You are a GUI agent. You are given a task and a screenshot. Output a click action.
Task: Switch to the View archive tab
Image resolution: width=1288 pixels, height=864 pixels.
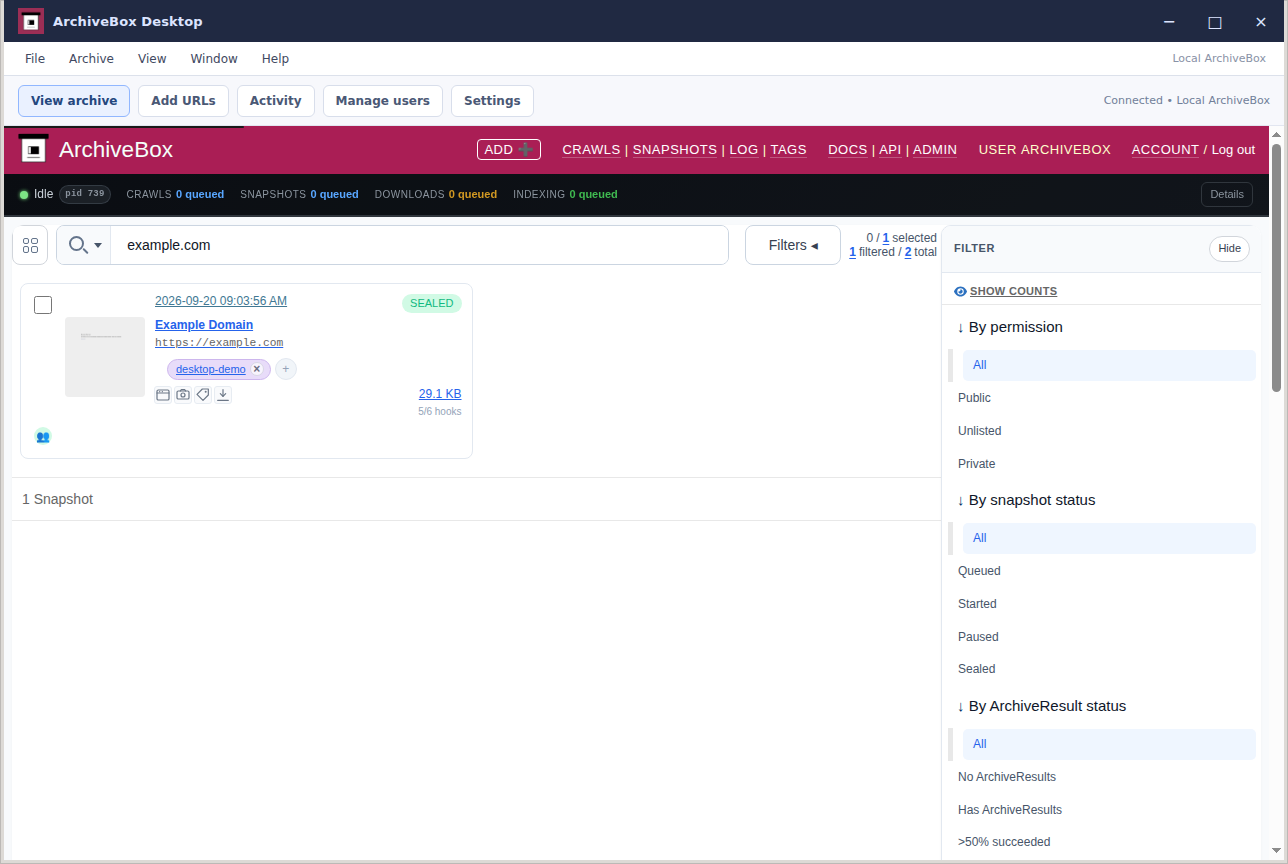(74, 101)
